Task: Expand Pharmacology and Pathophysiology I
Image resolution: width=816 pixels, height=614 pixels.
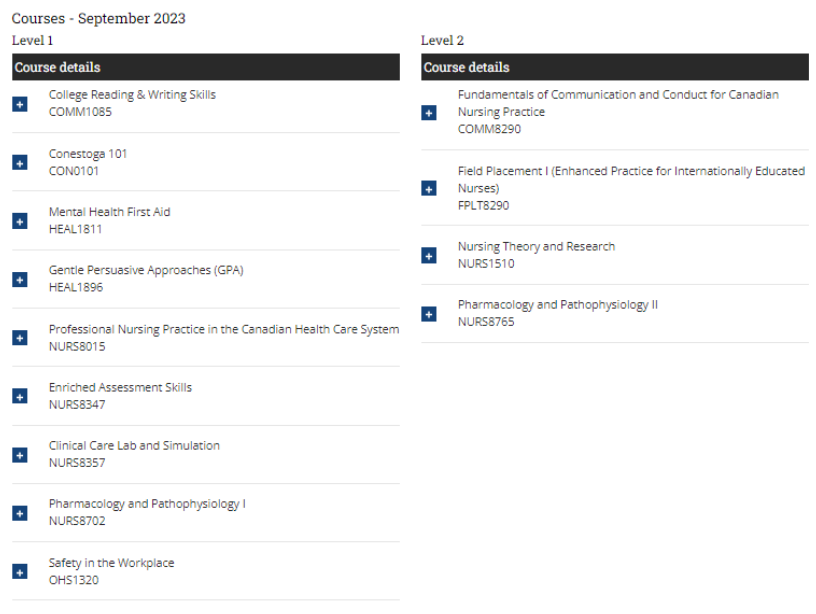Action: pos(20,513)
